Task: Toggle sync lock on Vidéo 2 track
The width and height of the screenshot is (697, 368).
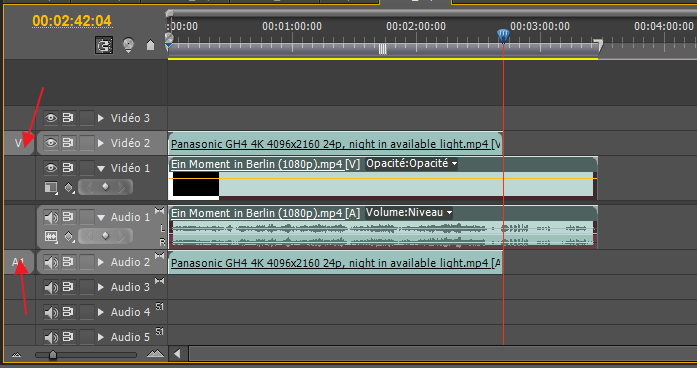Action: point(68,143)
